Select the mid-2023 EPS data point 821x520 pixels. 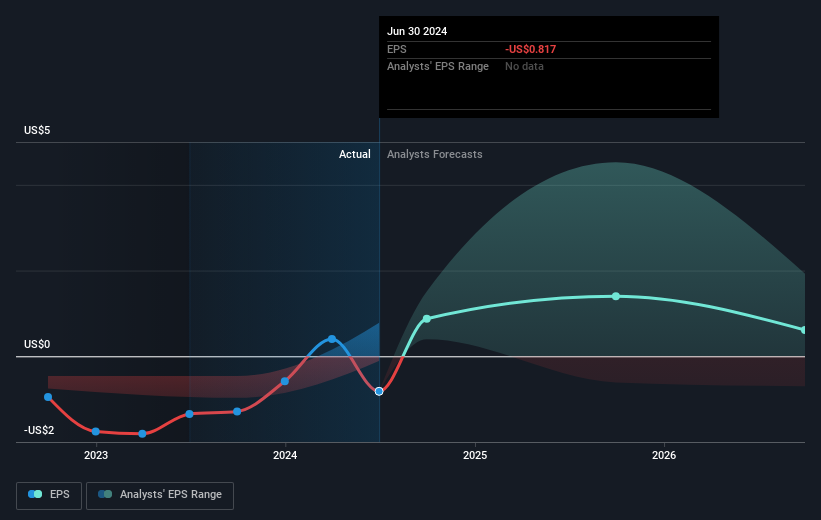(x=190, y=414)
